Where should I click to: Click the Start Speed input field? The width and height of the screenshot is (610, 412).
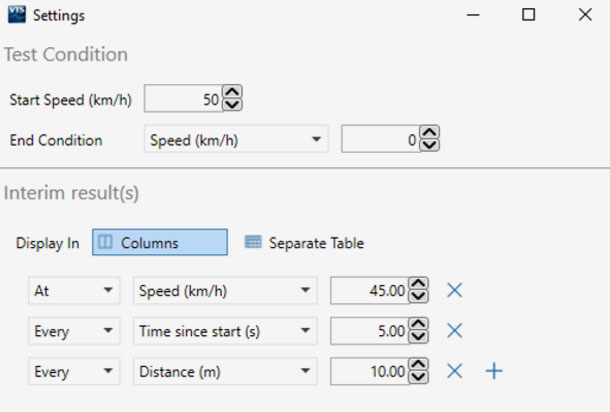click(183, 99)
